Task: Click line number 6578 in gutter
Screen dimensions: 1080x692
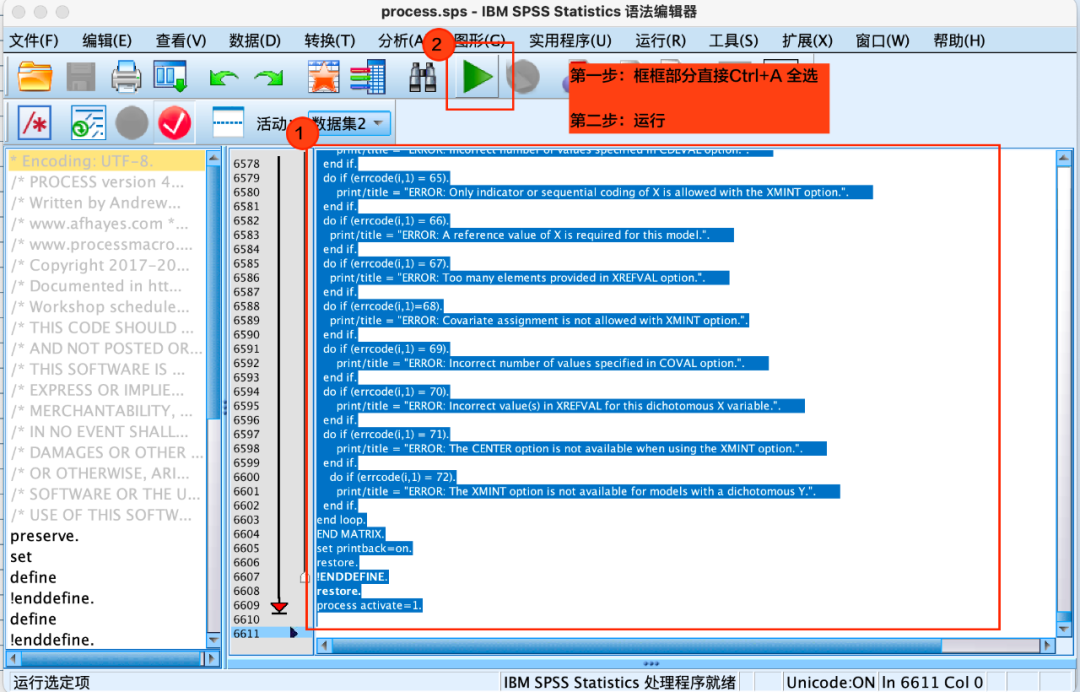Action: [x=246, y=164]
